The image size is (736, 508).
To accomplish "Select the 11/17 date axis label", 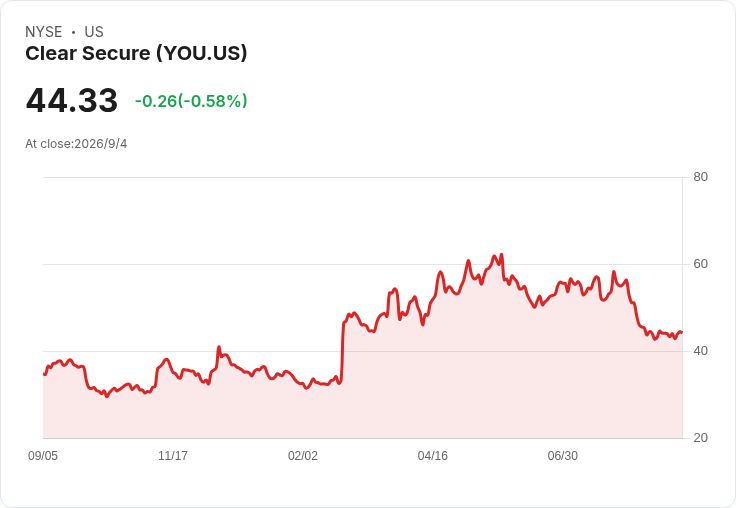I will [173, 455].
